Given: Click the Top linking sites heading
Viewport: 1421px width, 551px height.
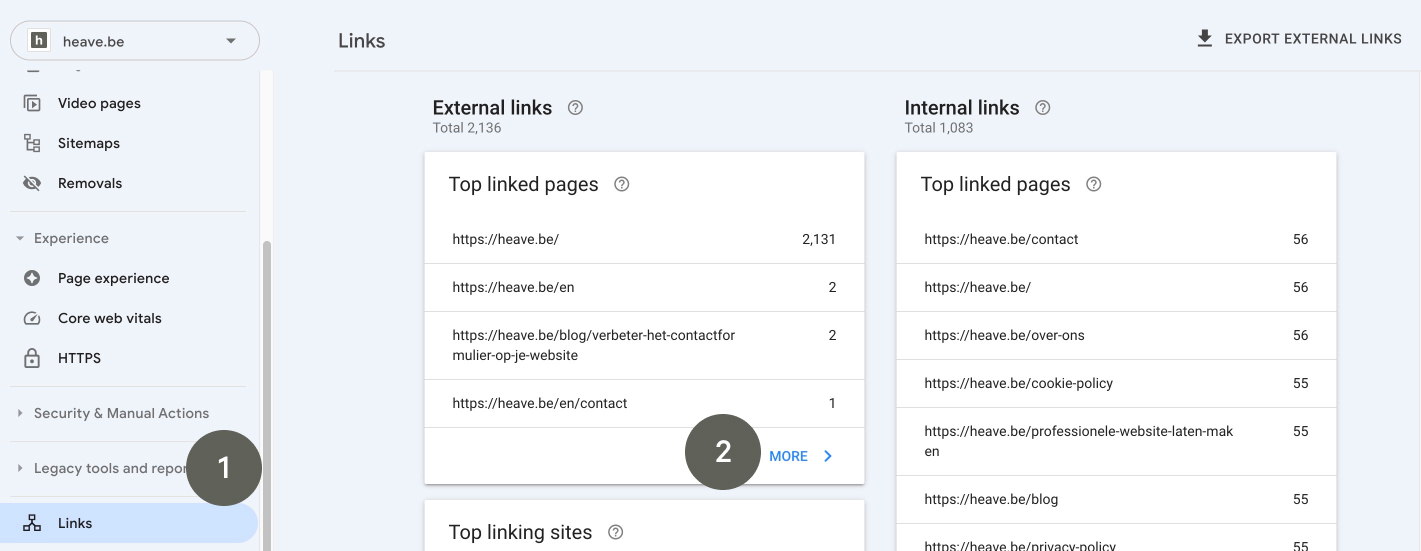Looking at the screenshot, I should [520, 532].
